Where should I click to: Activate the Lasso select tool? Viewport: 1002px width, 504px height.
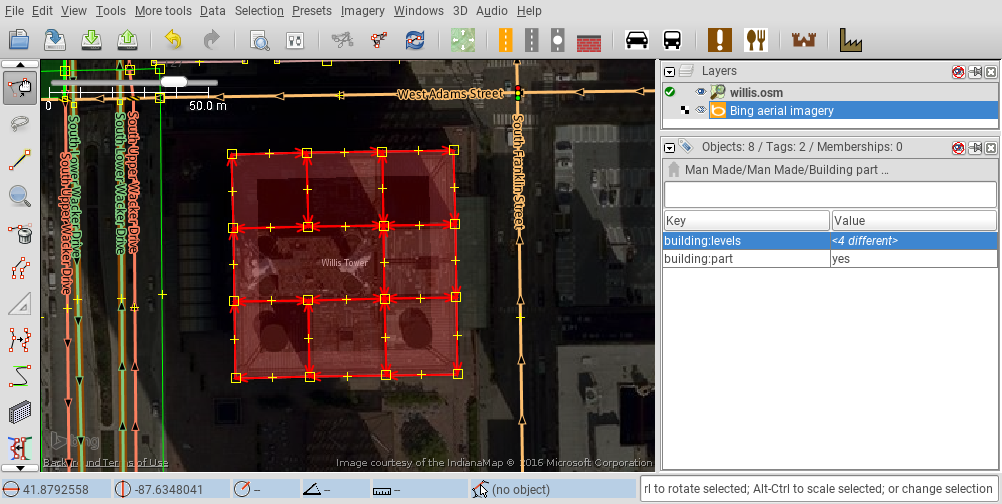[20, 123]
